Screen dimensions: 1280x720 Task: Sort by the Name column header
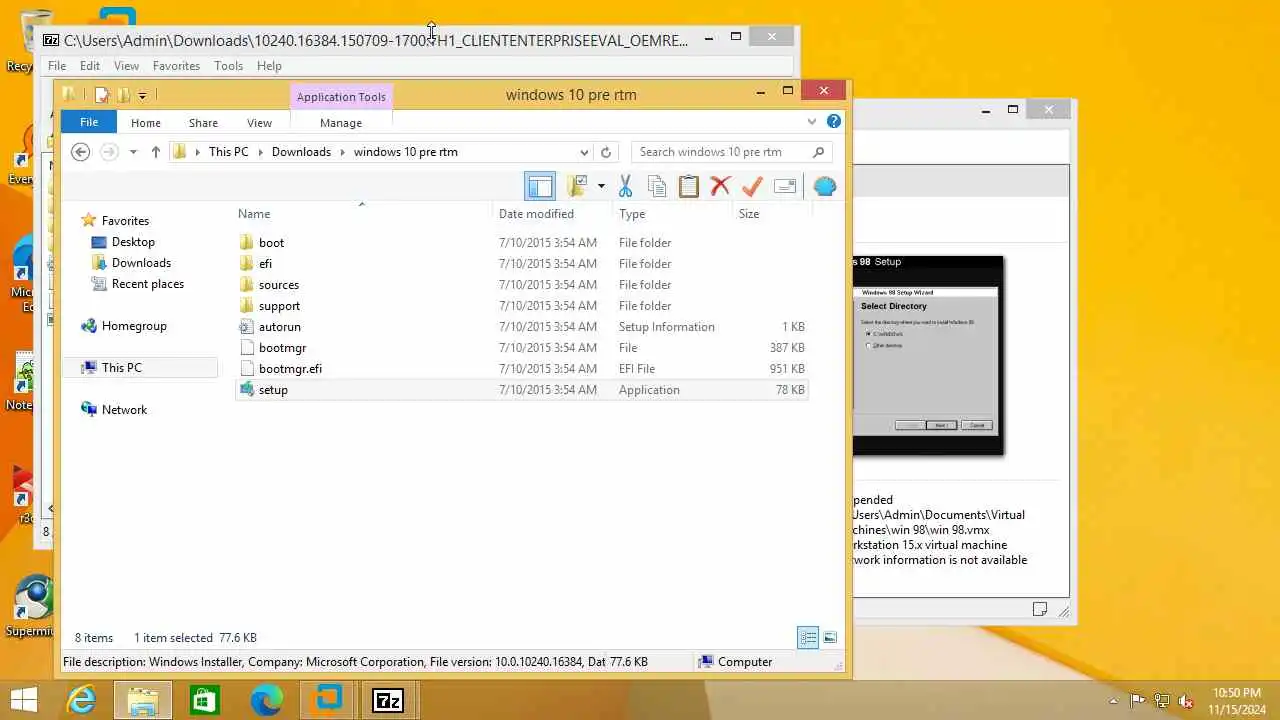254,214
